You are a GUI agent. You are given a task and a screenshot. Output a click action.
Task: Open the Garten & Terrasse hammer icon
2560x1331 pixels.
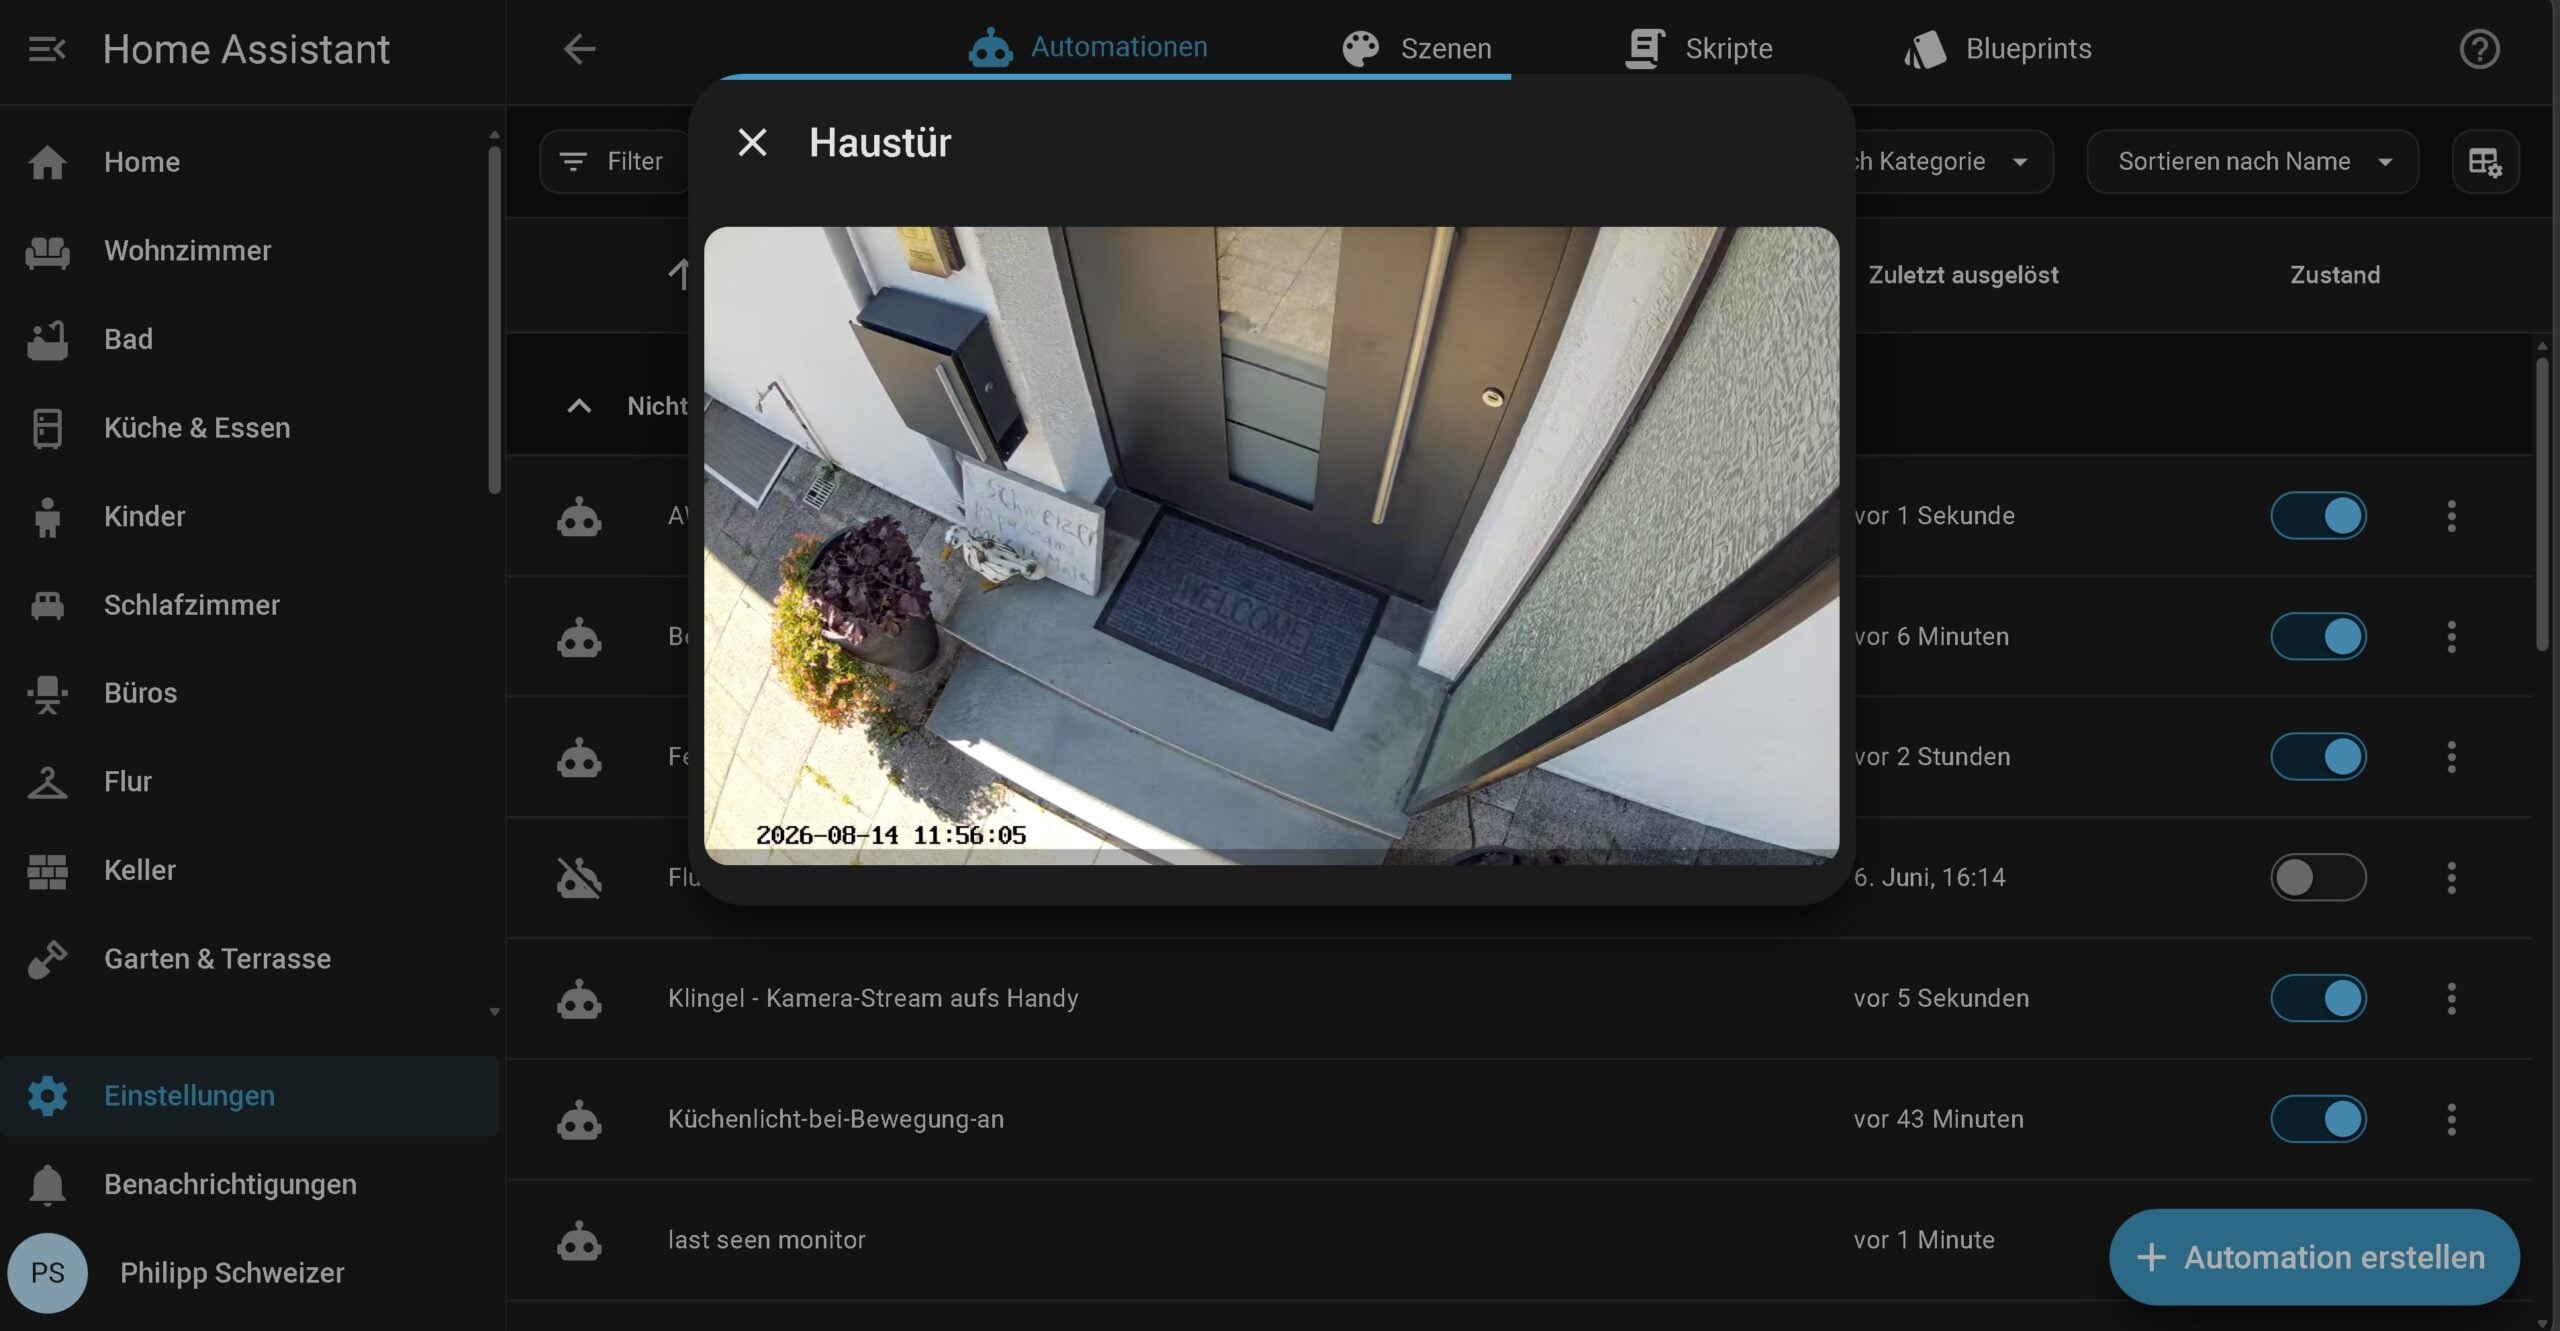pos(47,959)
